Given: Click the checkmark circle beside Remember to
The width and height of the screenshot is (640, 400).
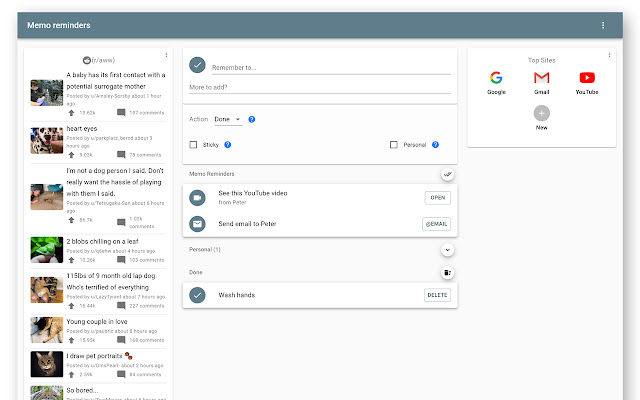Looking at the screenshot, I should pyautogui.click(x=197, y=65).
